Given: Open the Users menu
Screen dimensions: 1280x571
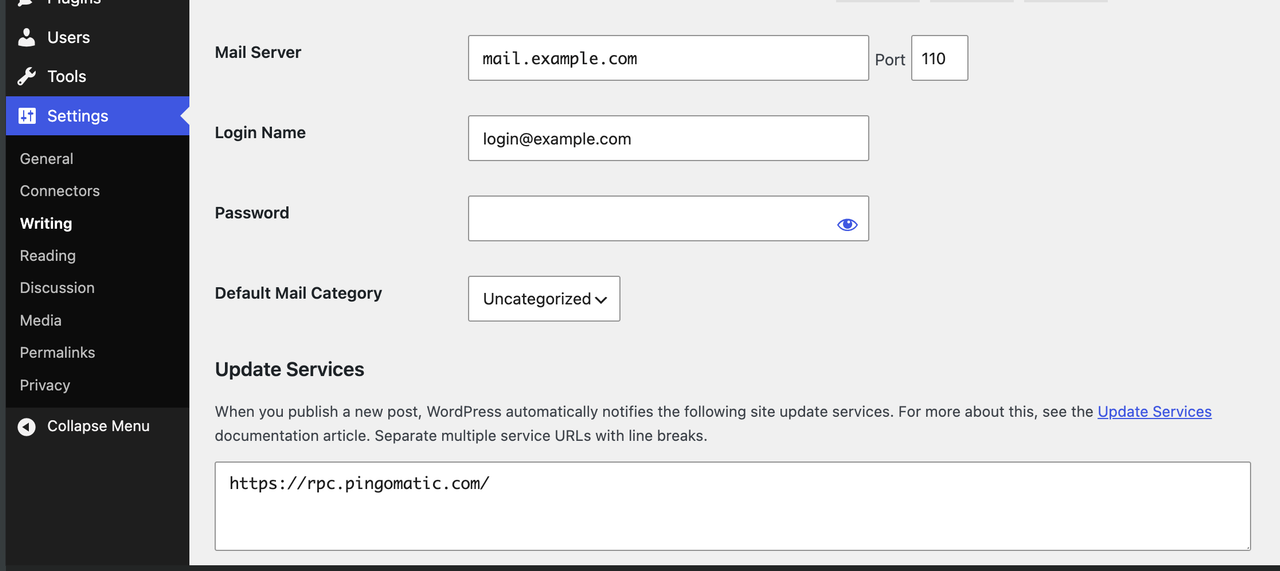Looking at the screenshot, I should click(x=97, y=37).
